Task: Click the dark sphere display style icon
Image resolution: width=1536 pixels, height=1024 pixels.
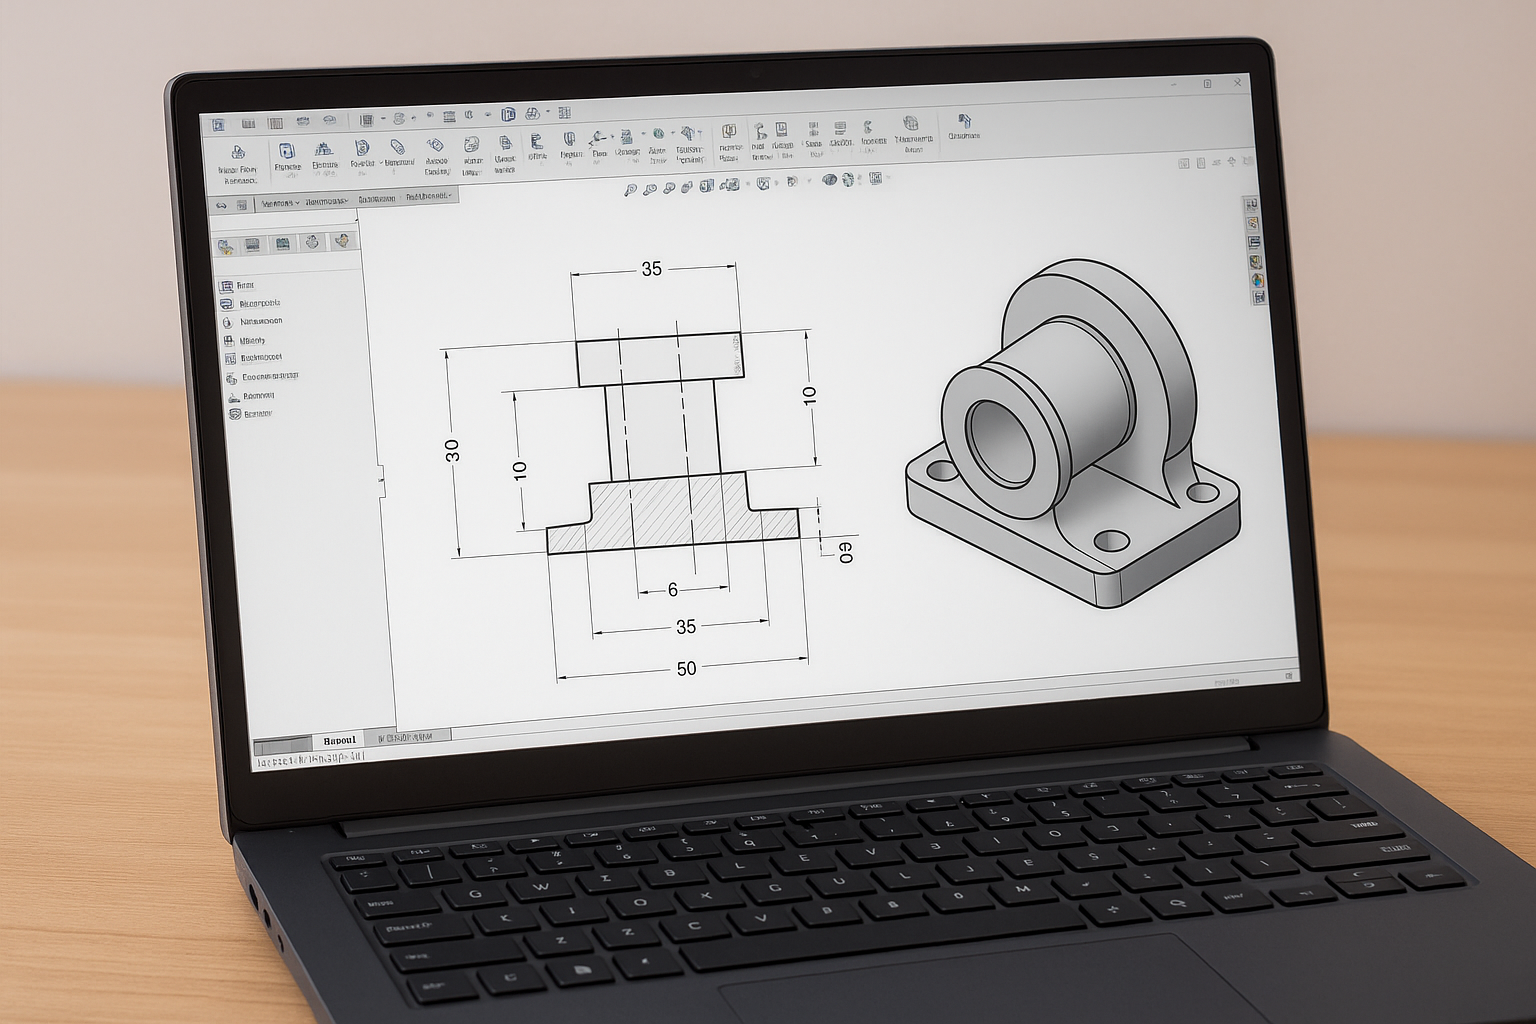Action: click(829, 180)
